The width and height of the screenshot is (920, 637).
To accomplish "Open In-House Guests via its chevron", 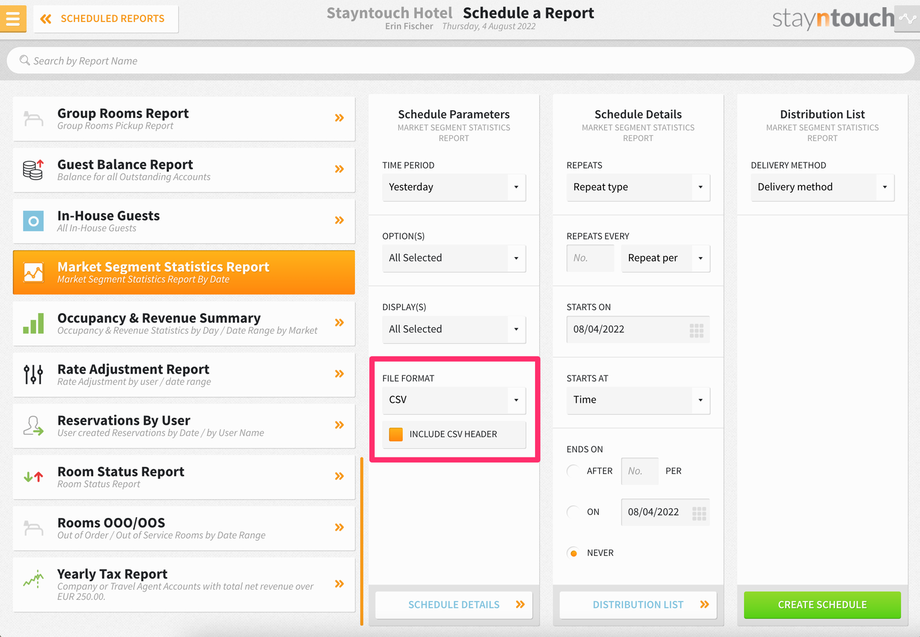I will (339, 220).
